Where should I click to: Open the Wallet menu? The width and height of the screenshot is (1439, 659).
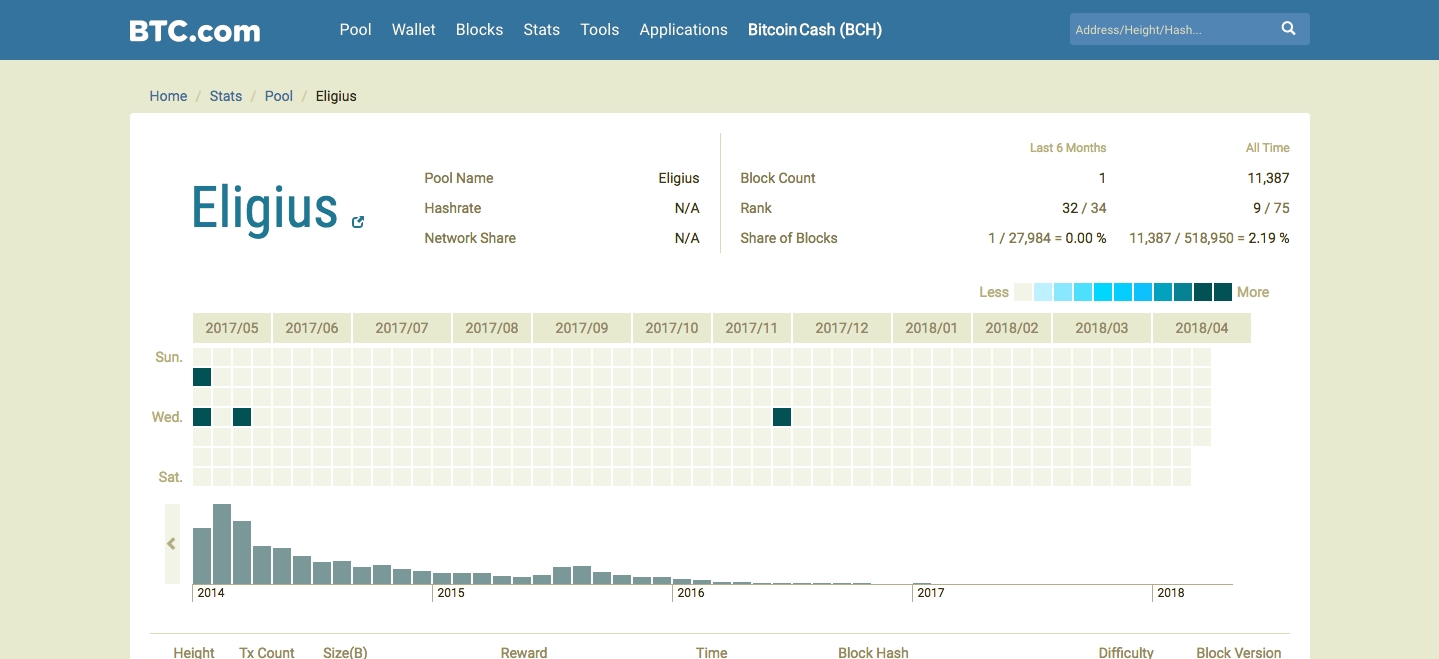(x=413, y=30)
